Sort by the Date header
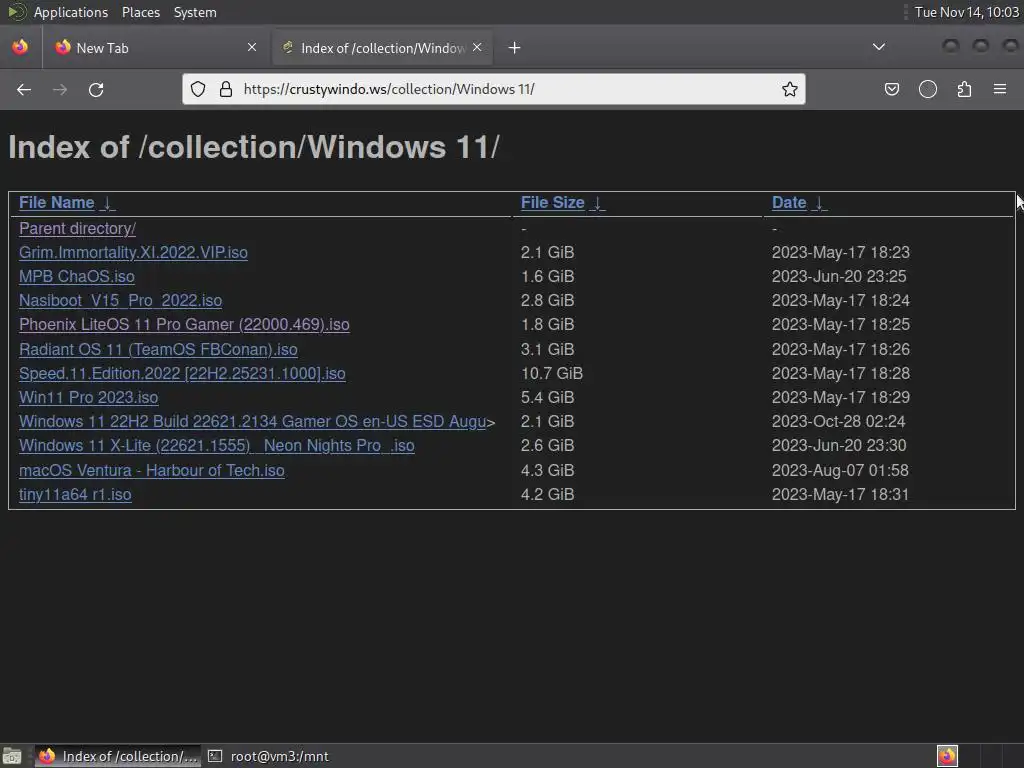Image resolution: width=1024 pixels, height=768 pixels. (x=789, y=202)
